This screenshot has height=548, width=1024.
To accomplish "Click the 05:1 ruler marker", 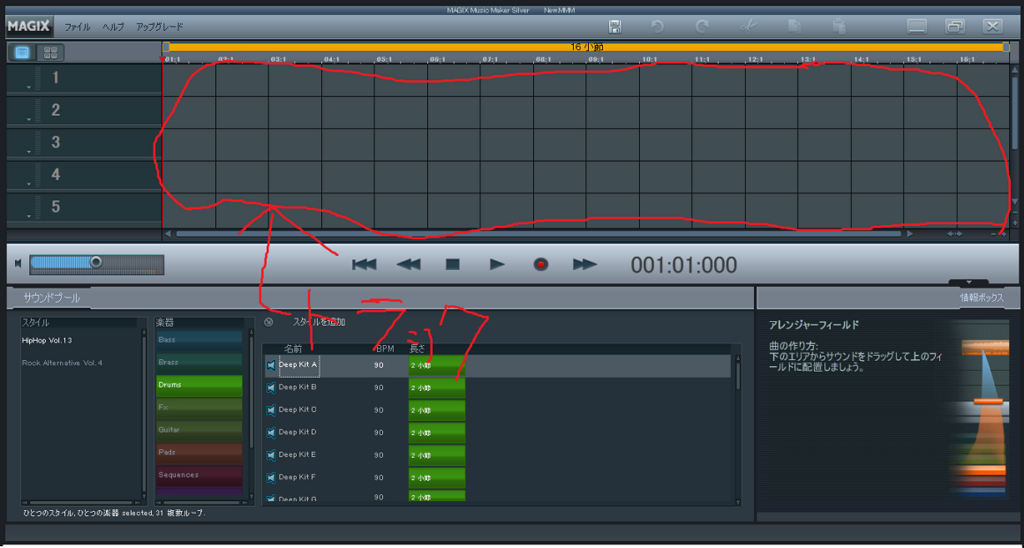I will pos(385,59).
